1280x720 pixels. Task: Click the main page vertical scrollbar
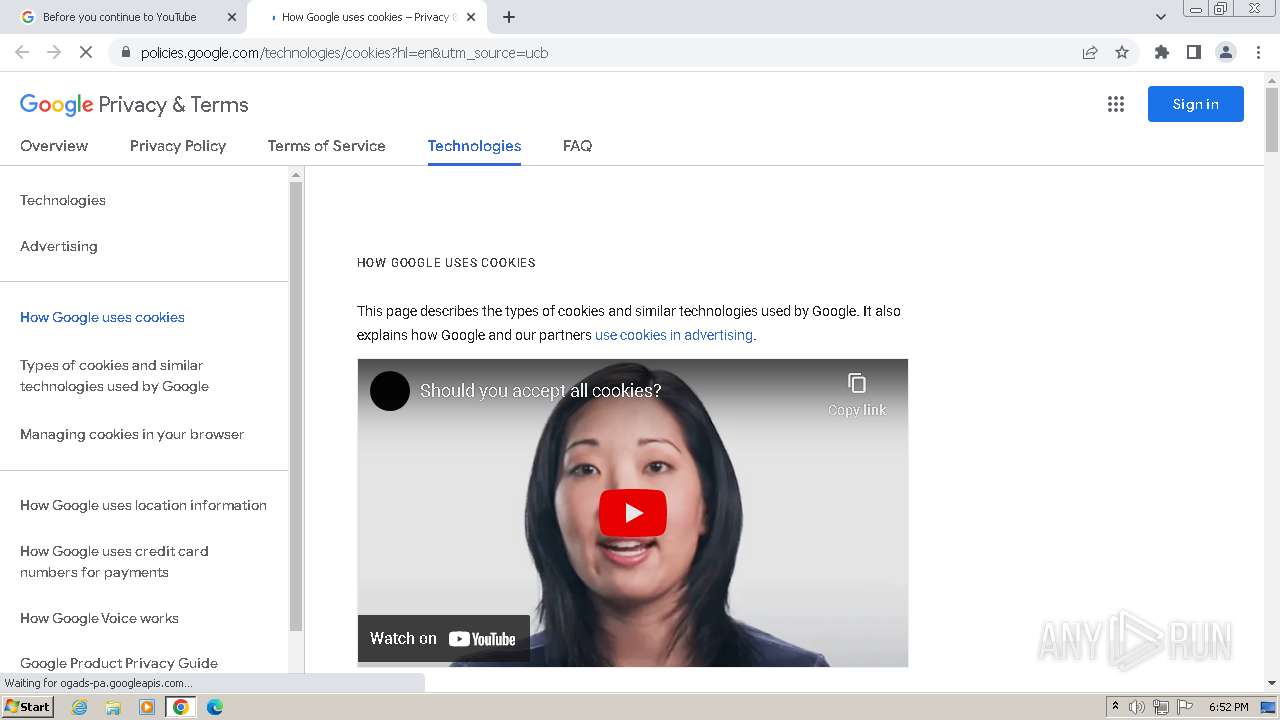click(x=1272, y=120)
